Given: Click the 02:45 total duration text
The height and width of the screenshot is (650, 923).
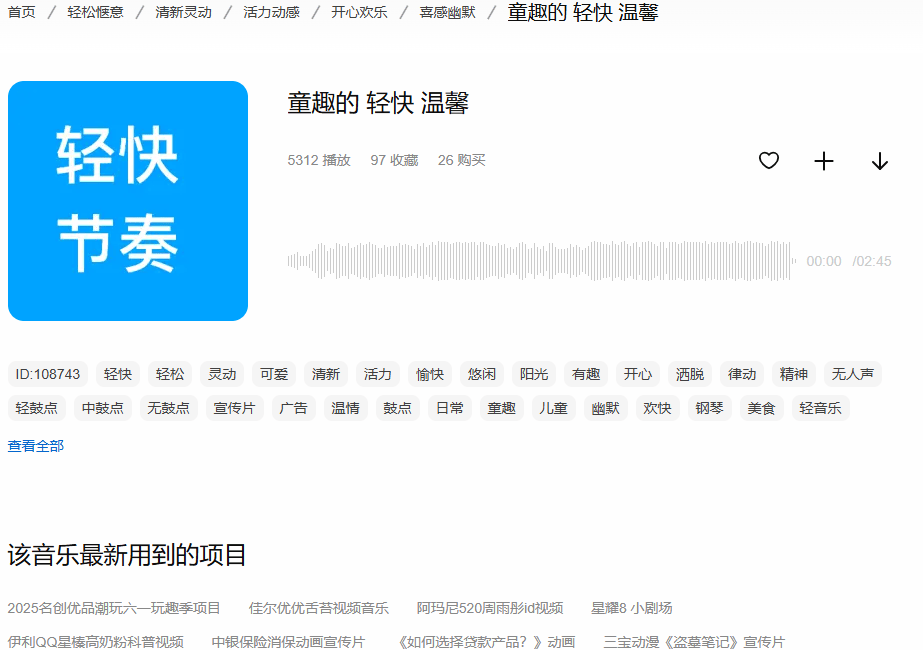Looking at the screenshot, I should click(874, 261).
